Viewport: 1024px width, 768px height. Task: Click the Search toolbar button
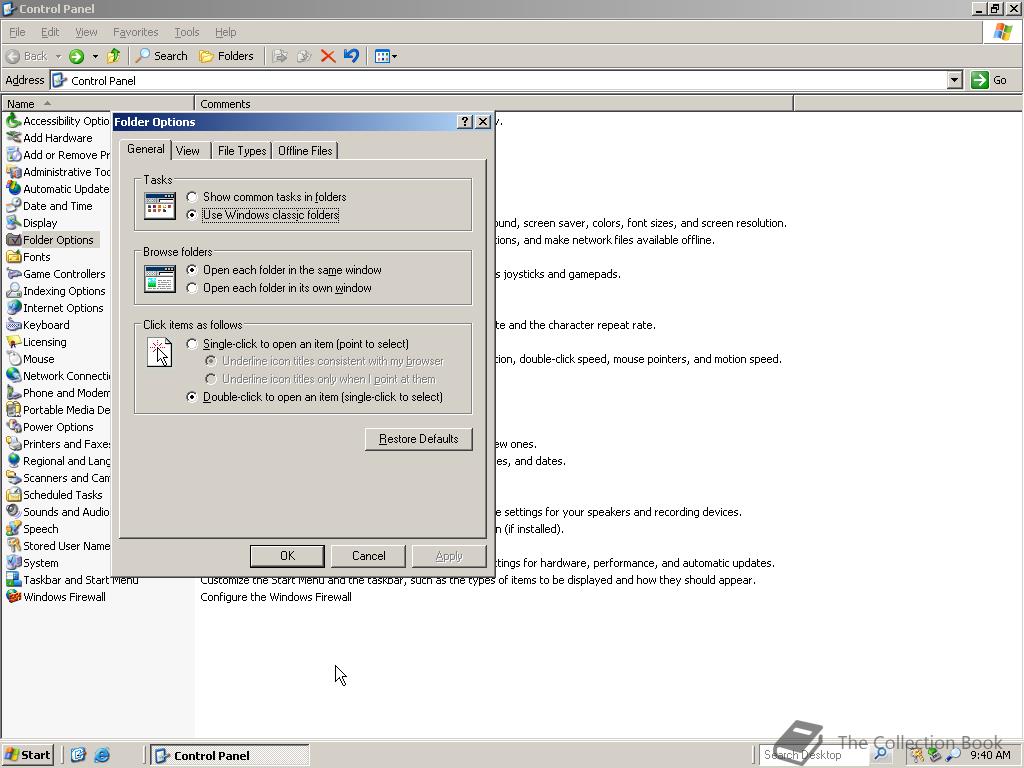click(x=161, y=56)
